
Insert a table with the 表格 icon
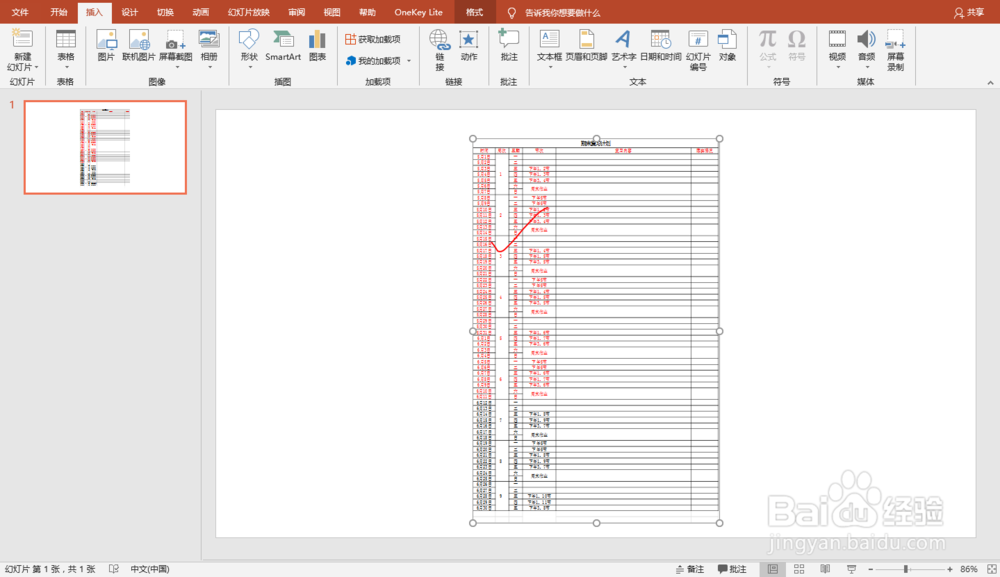66,40
